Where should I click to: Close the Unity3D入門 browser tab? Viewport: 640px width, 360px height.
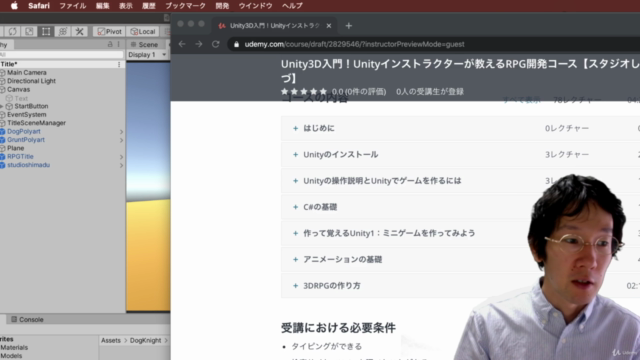pos(329,26)
